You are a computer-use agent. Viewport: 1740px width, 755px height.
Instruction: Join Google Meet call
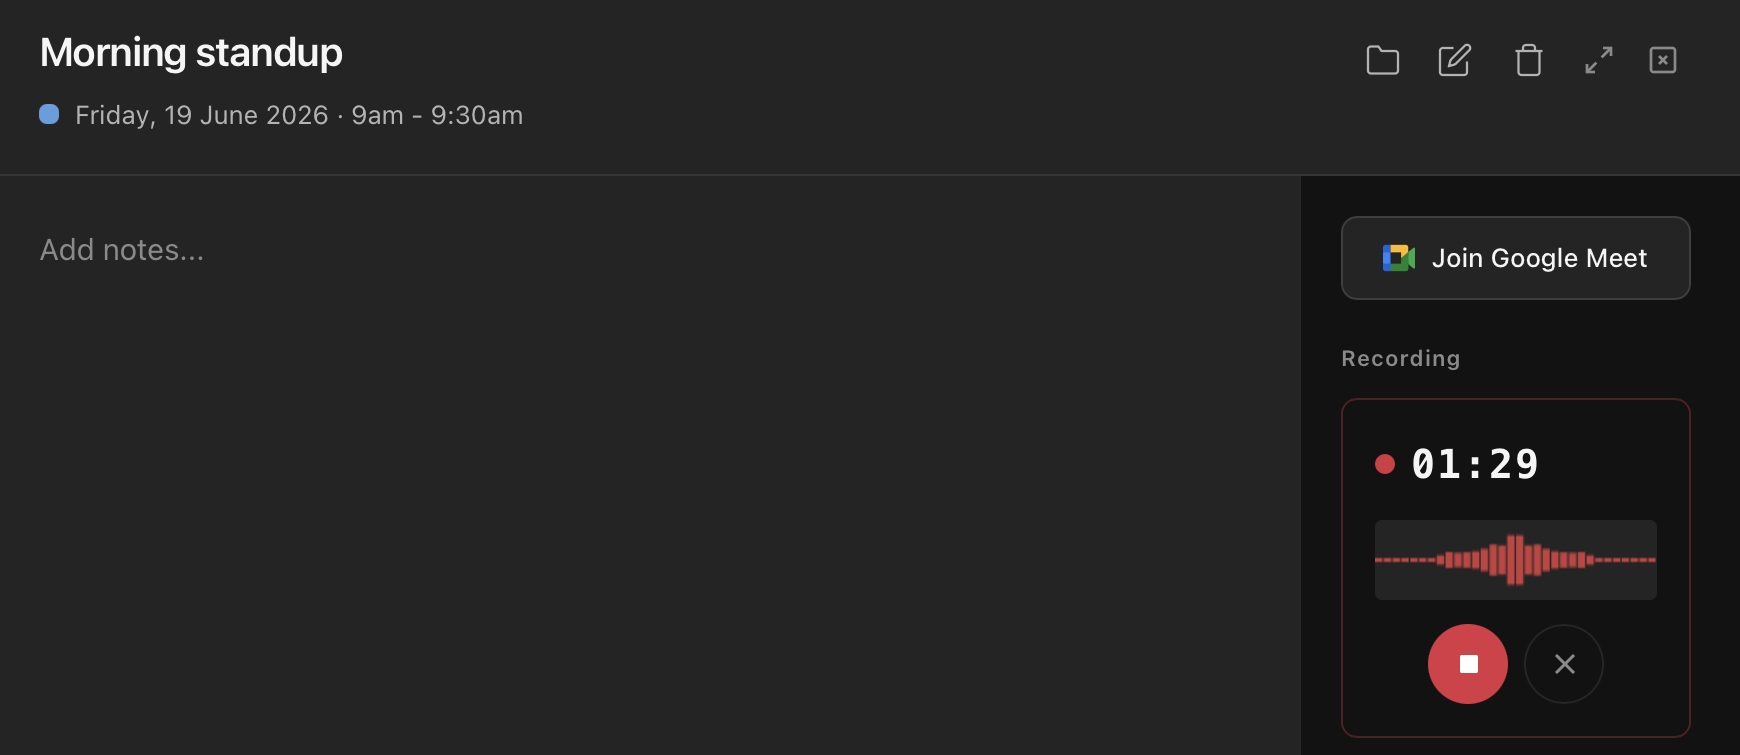pos(1516,258)
